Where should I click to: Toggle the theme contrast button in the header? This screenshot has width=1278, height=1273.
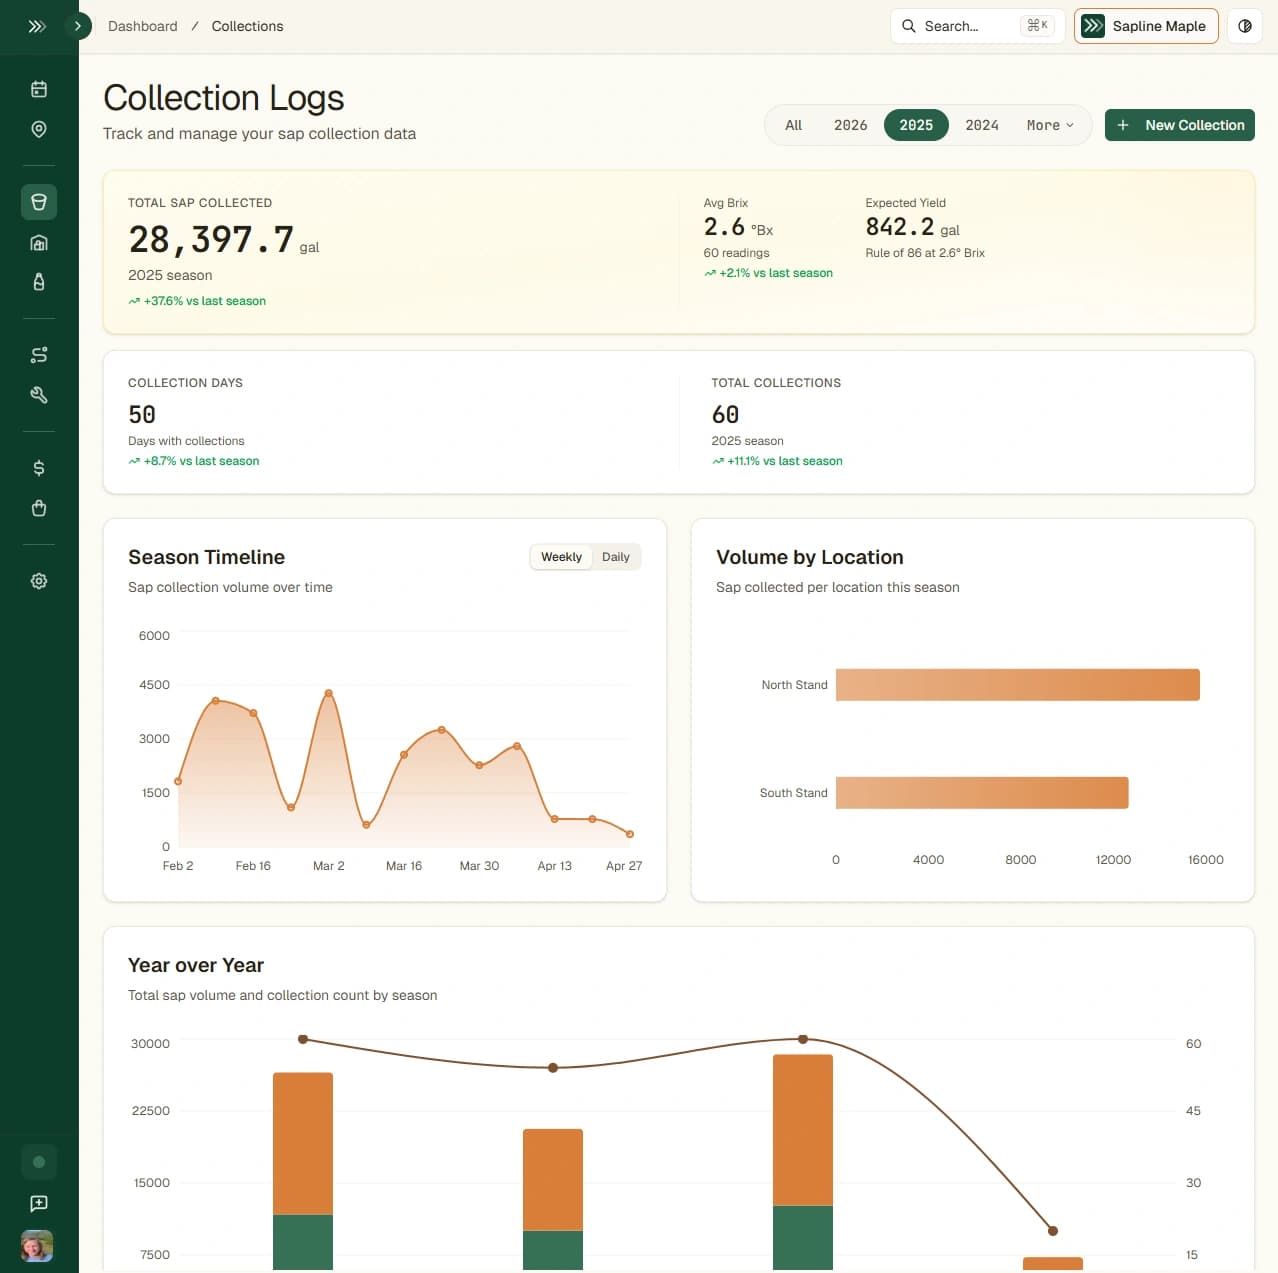pos(1244,26)
